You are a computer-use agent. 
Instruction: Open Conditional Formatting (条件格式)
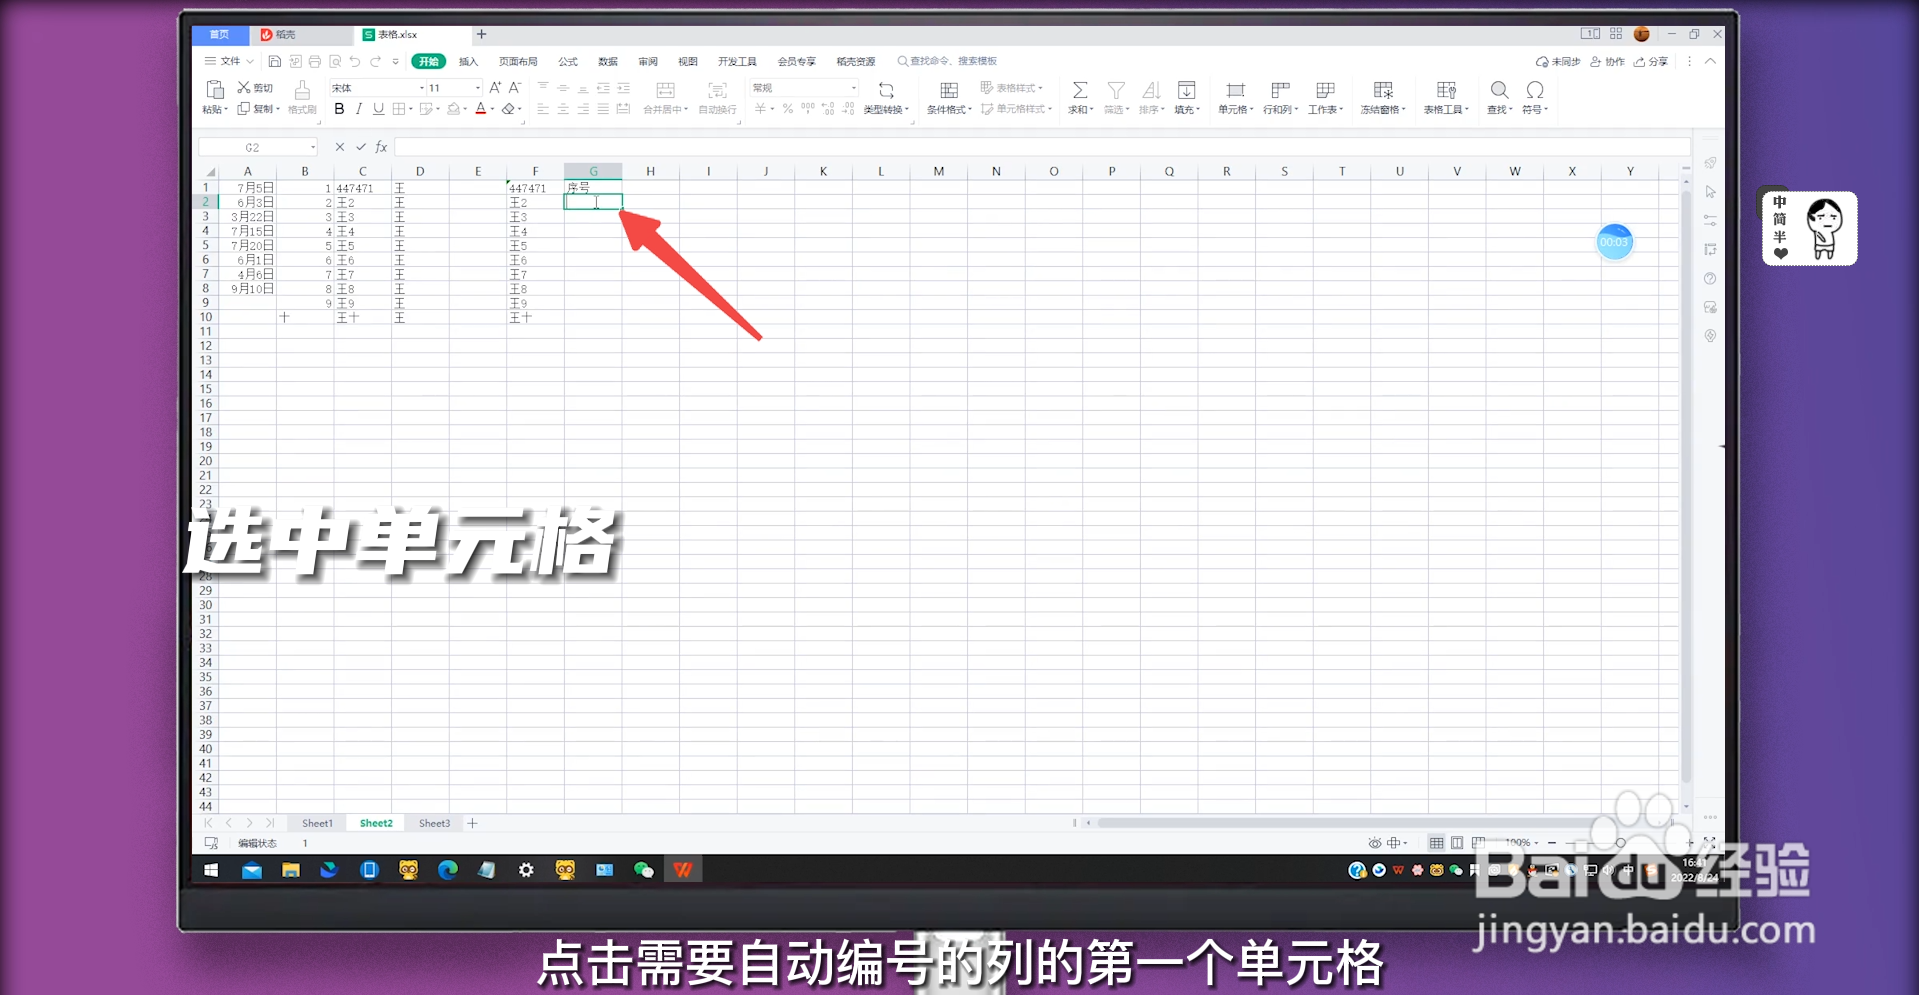(x=947, y=96)
